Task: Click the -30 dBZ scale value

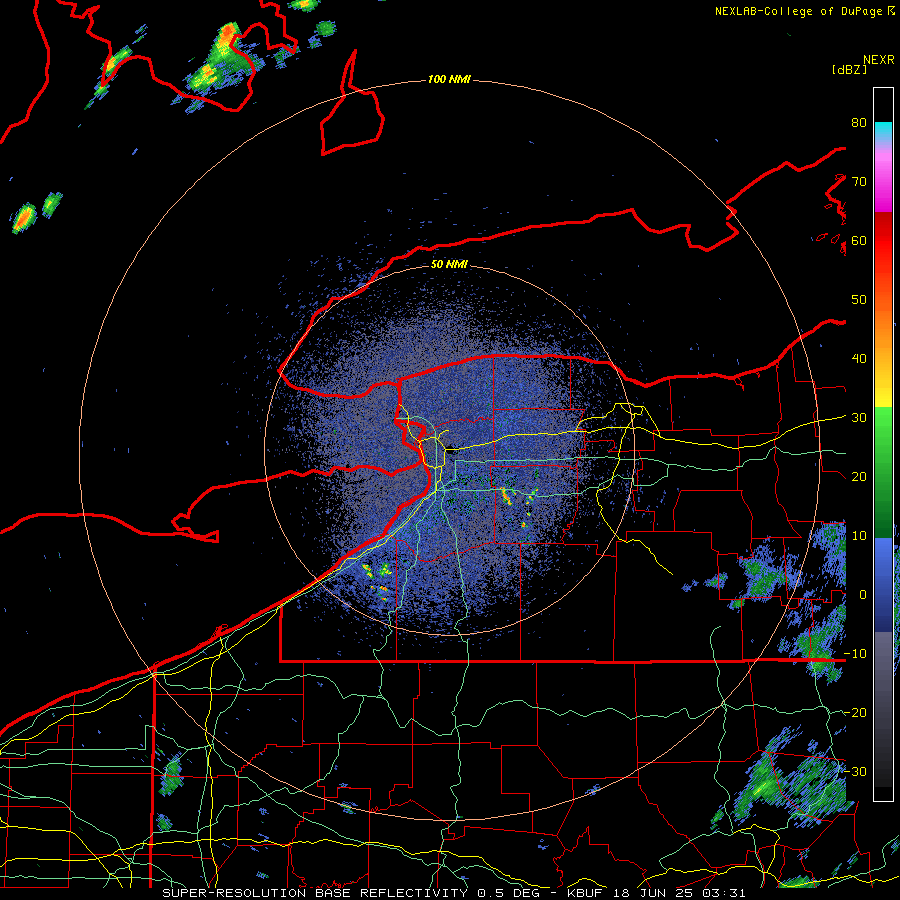Action: [x=855, y=771]
